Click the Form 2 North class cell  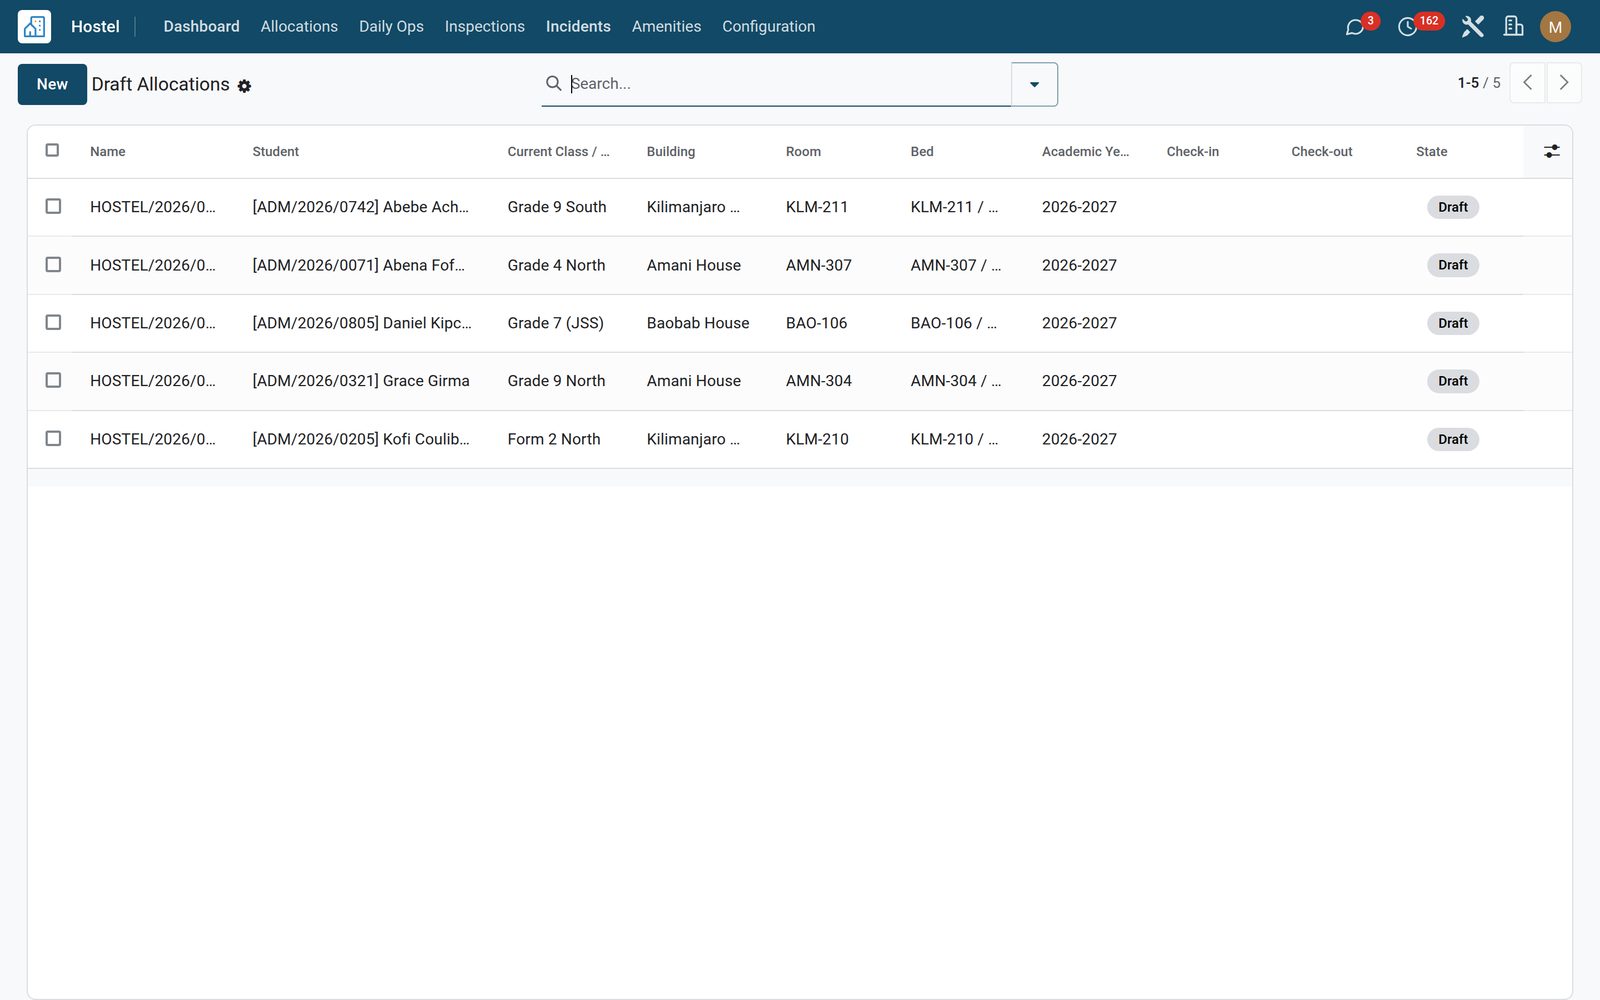(553, 439)
